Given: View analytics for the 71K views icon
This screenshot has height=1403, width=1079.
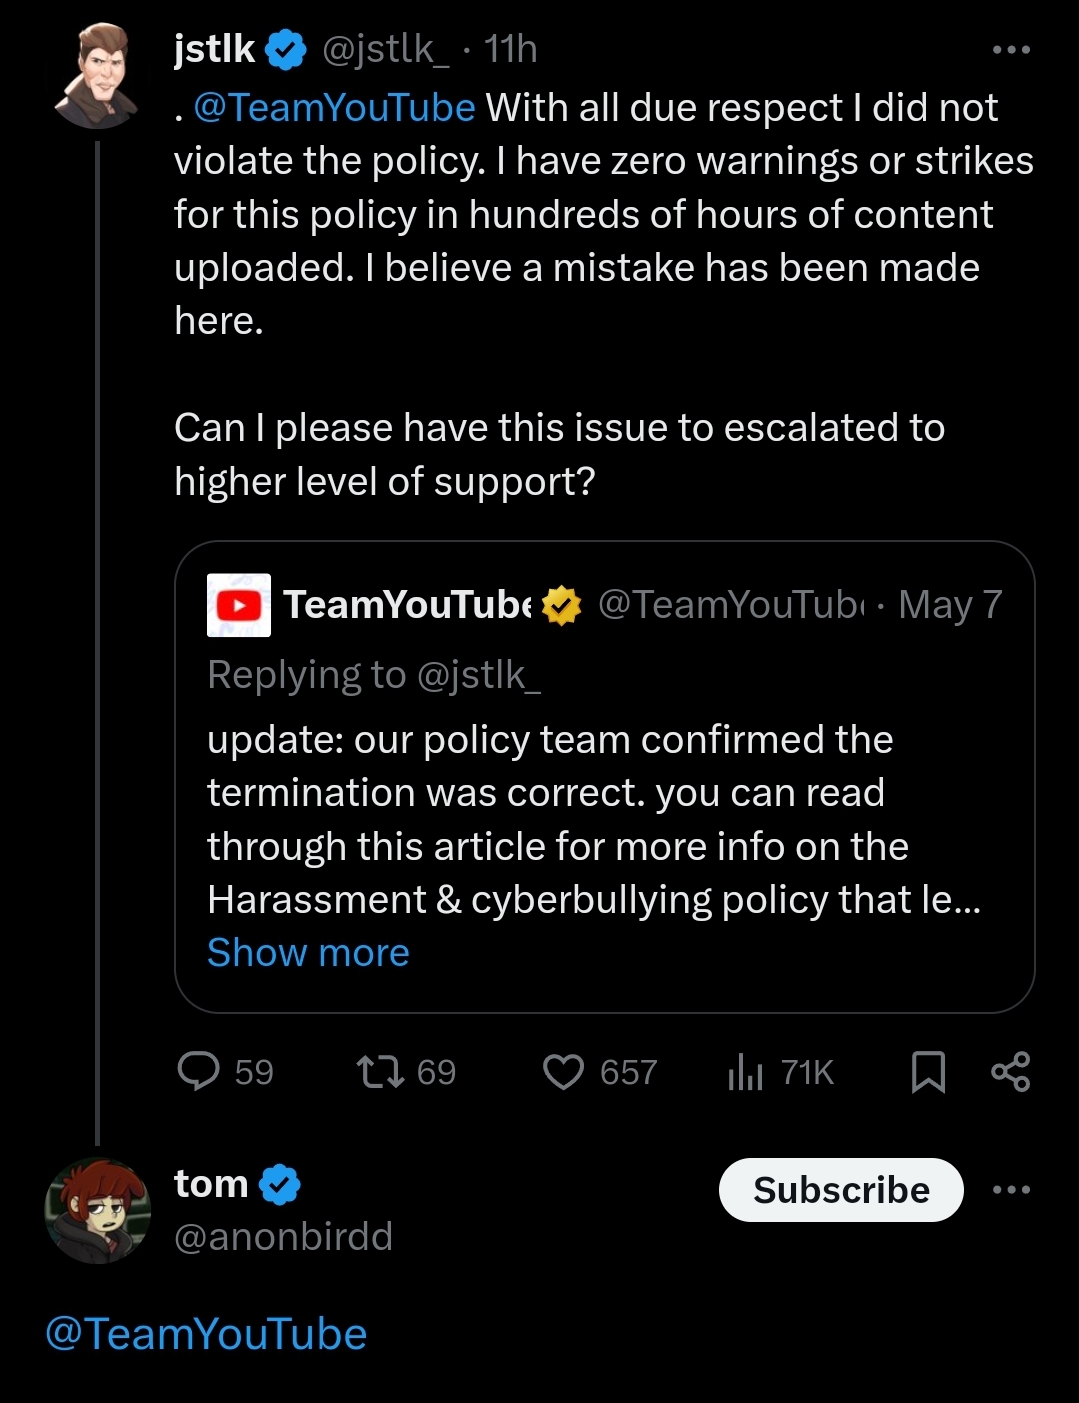Looking at the screenshot, I should [x=746, y=1072].
